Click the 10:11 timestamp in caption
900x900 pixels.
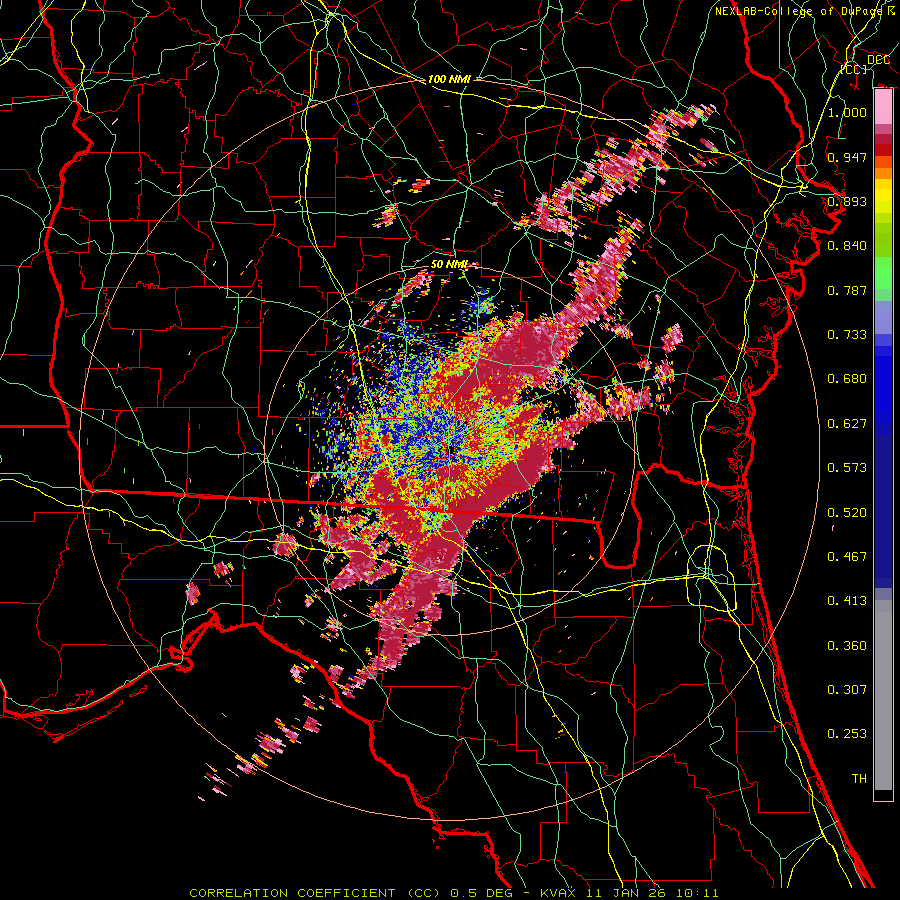(697, 893)
